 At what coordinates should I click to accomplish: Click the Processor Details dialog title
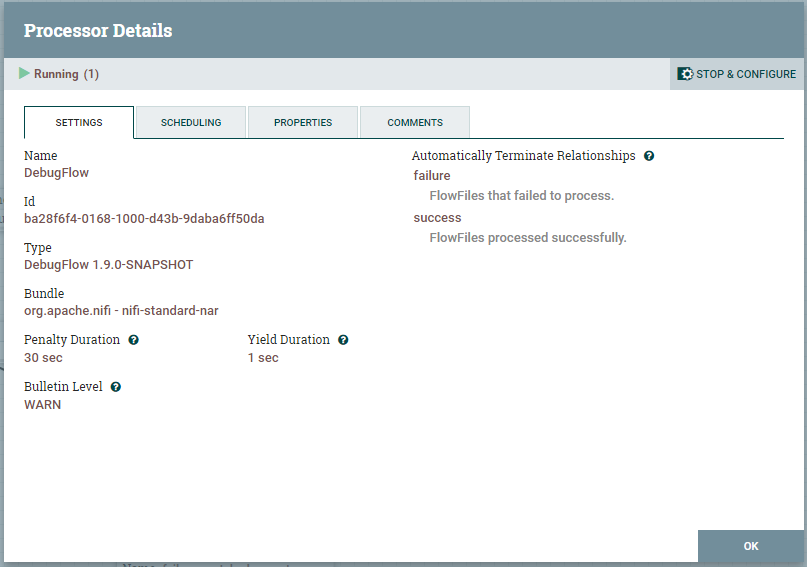point(98,30)
